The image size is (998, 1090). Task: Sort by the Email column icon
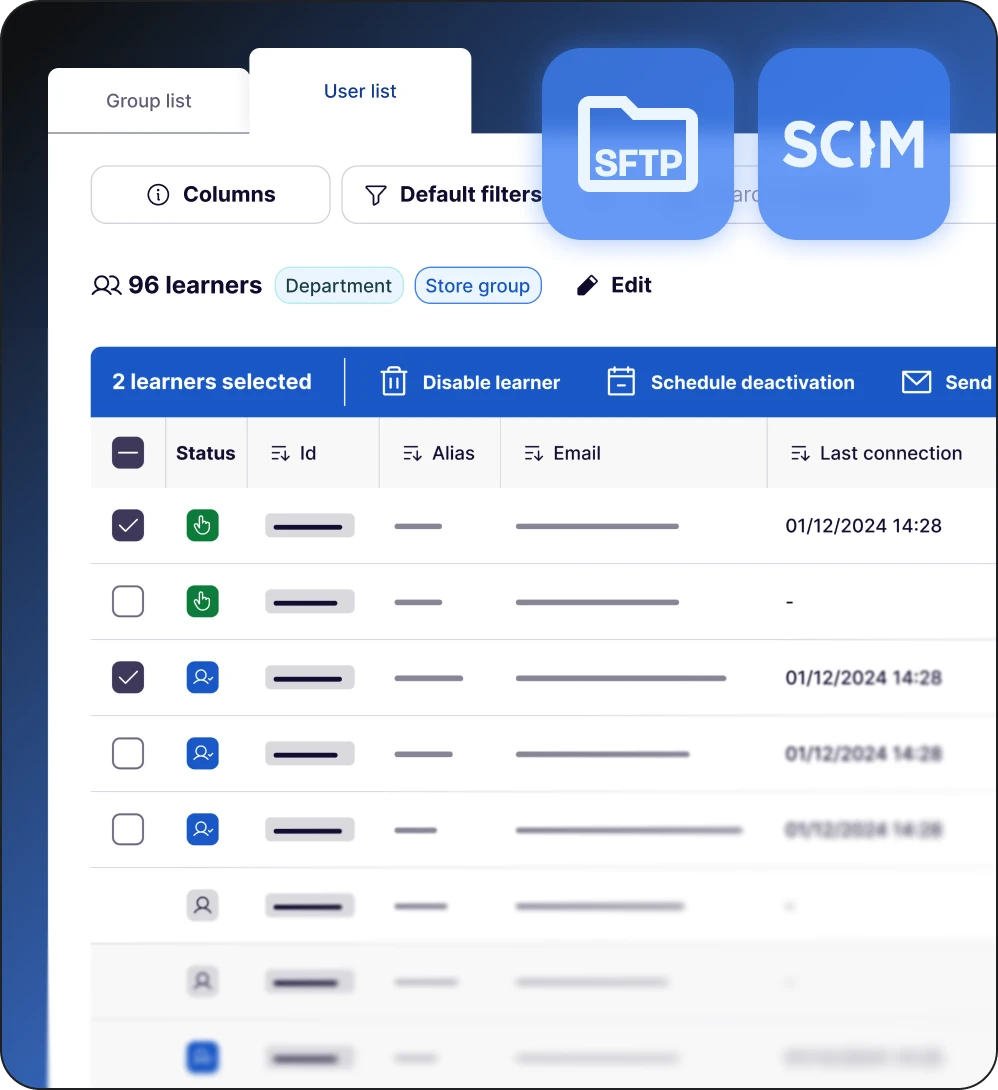coord(534,454)
